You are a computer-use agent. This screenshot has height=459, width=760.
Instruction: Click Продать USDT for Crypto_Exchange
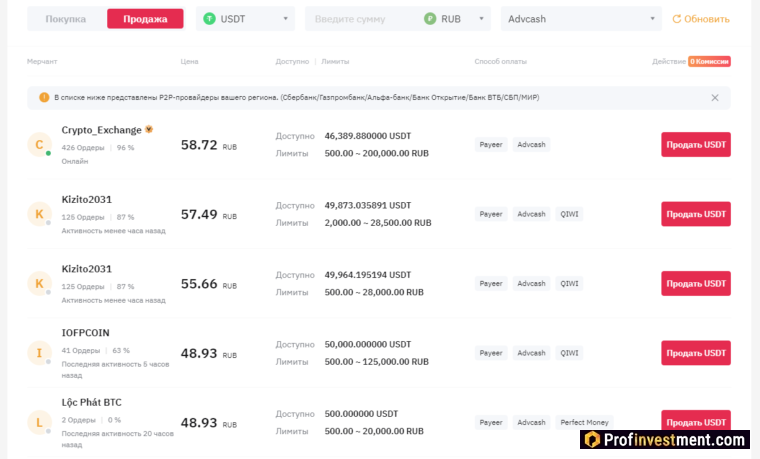[696, 144]
